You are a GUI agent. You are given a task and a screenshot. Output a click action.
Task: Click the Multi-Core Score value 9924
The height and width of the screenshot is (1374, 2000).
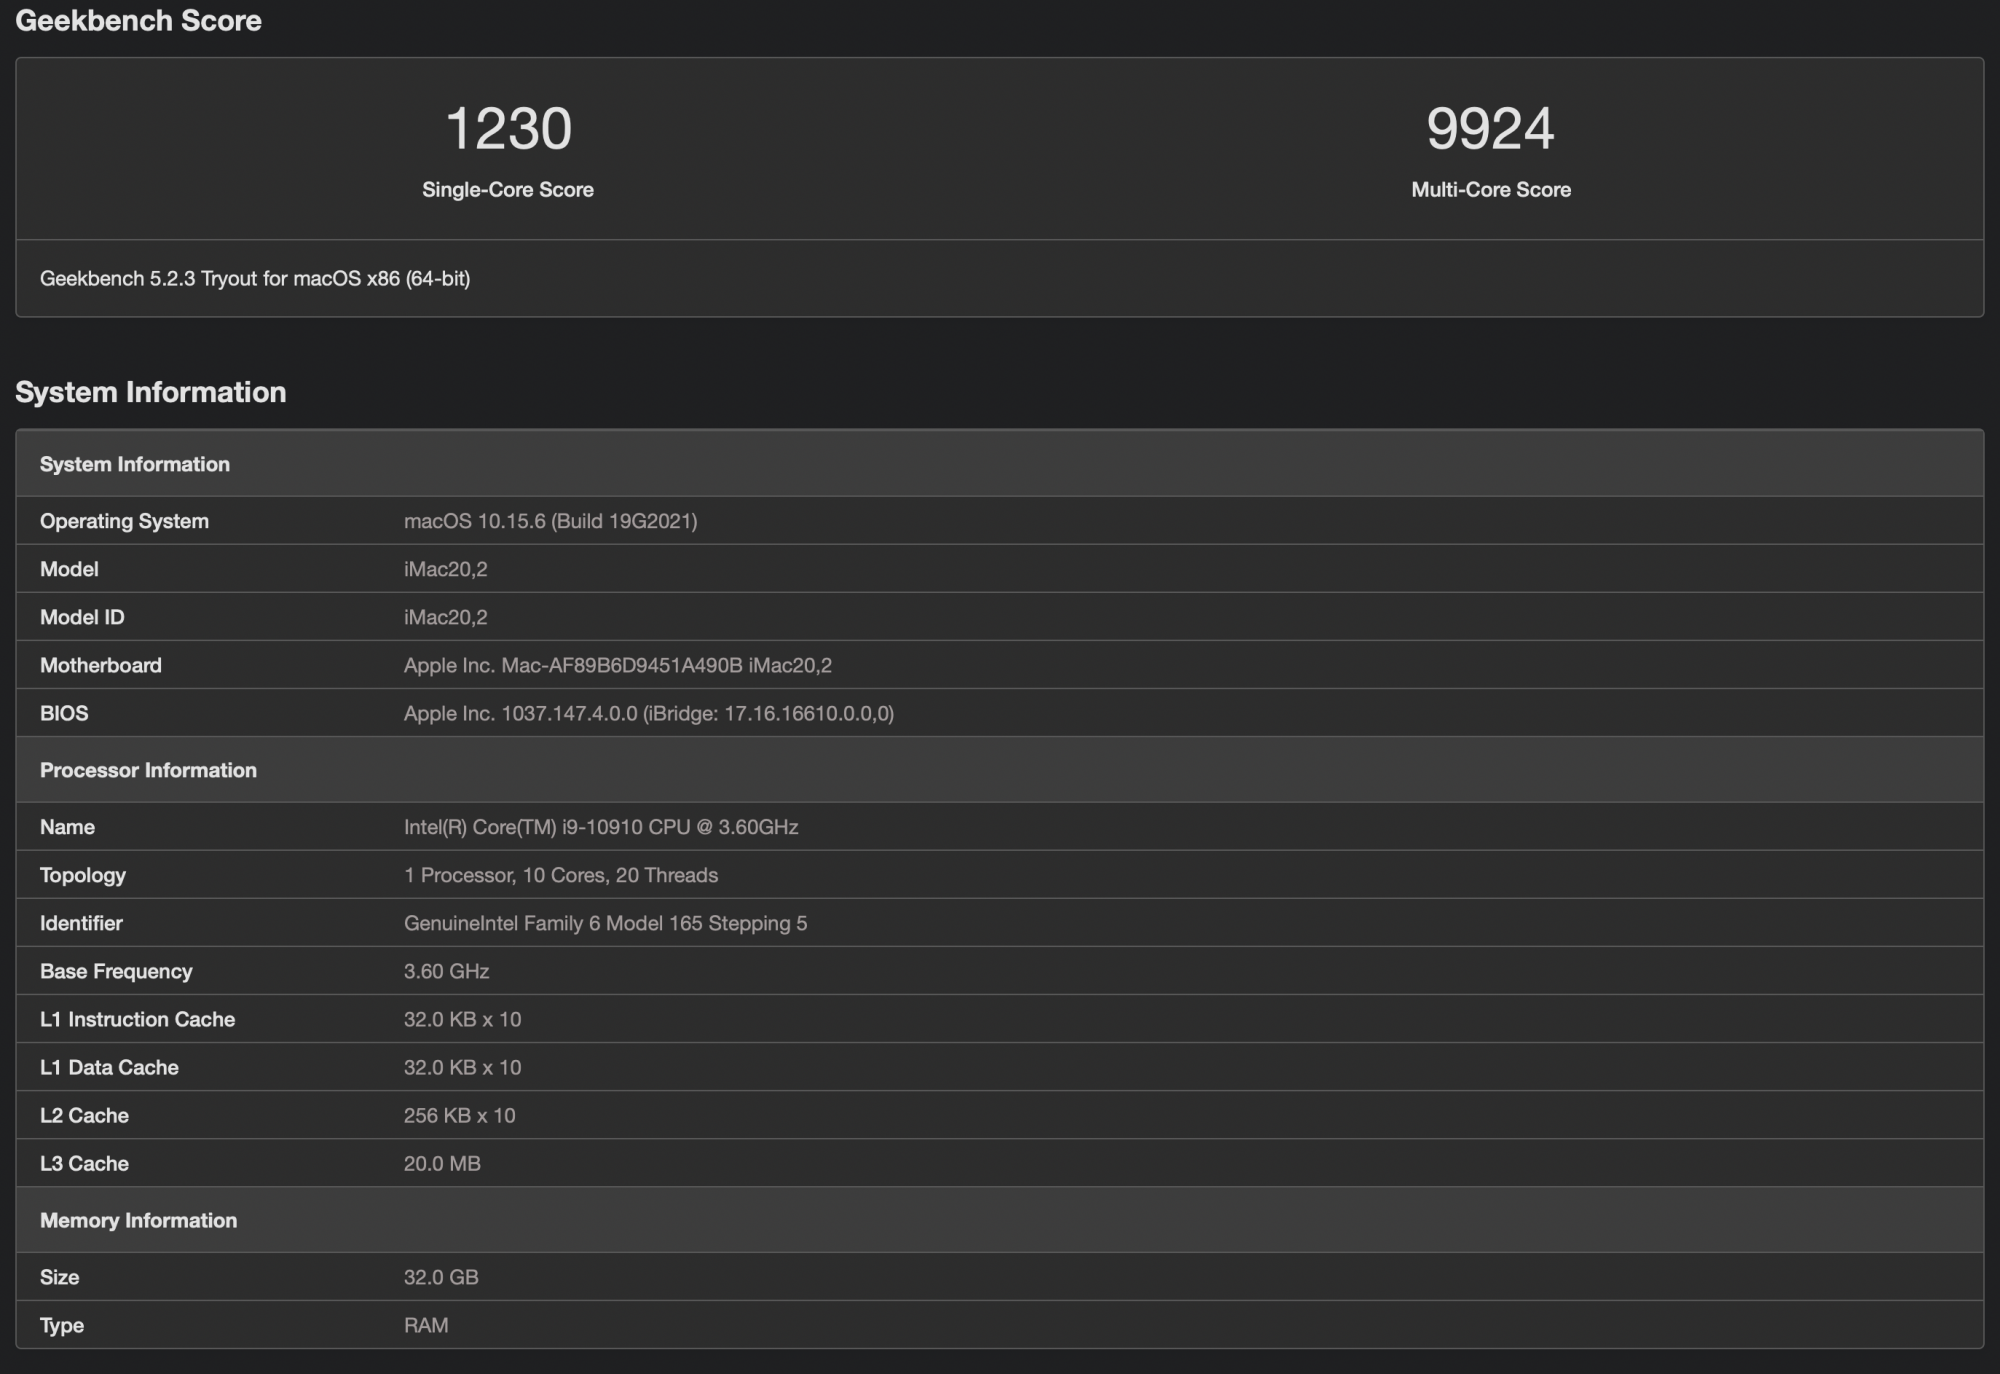click(1490, 129)
